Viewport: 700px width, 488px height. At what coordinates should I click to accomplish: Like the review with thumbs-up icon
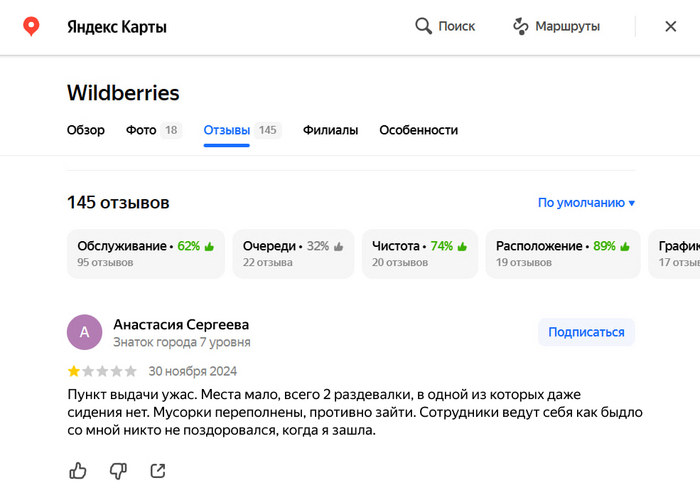78,470
